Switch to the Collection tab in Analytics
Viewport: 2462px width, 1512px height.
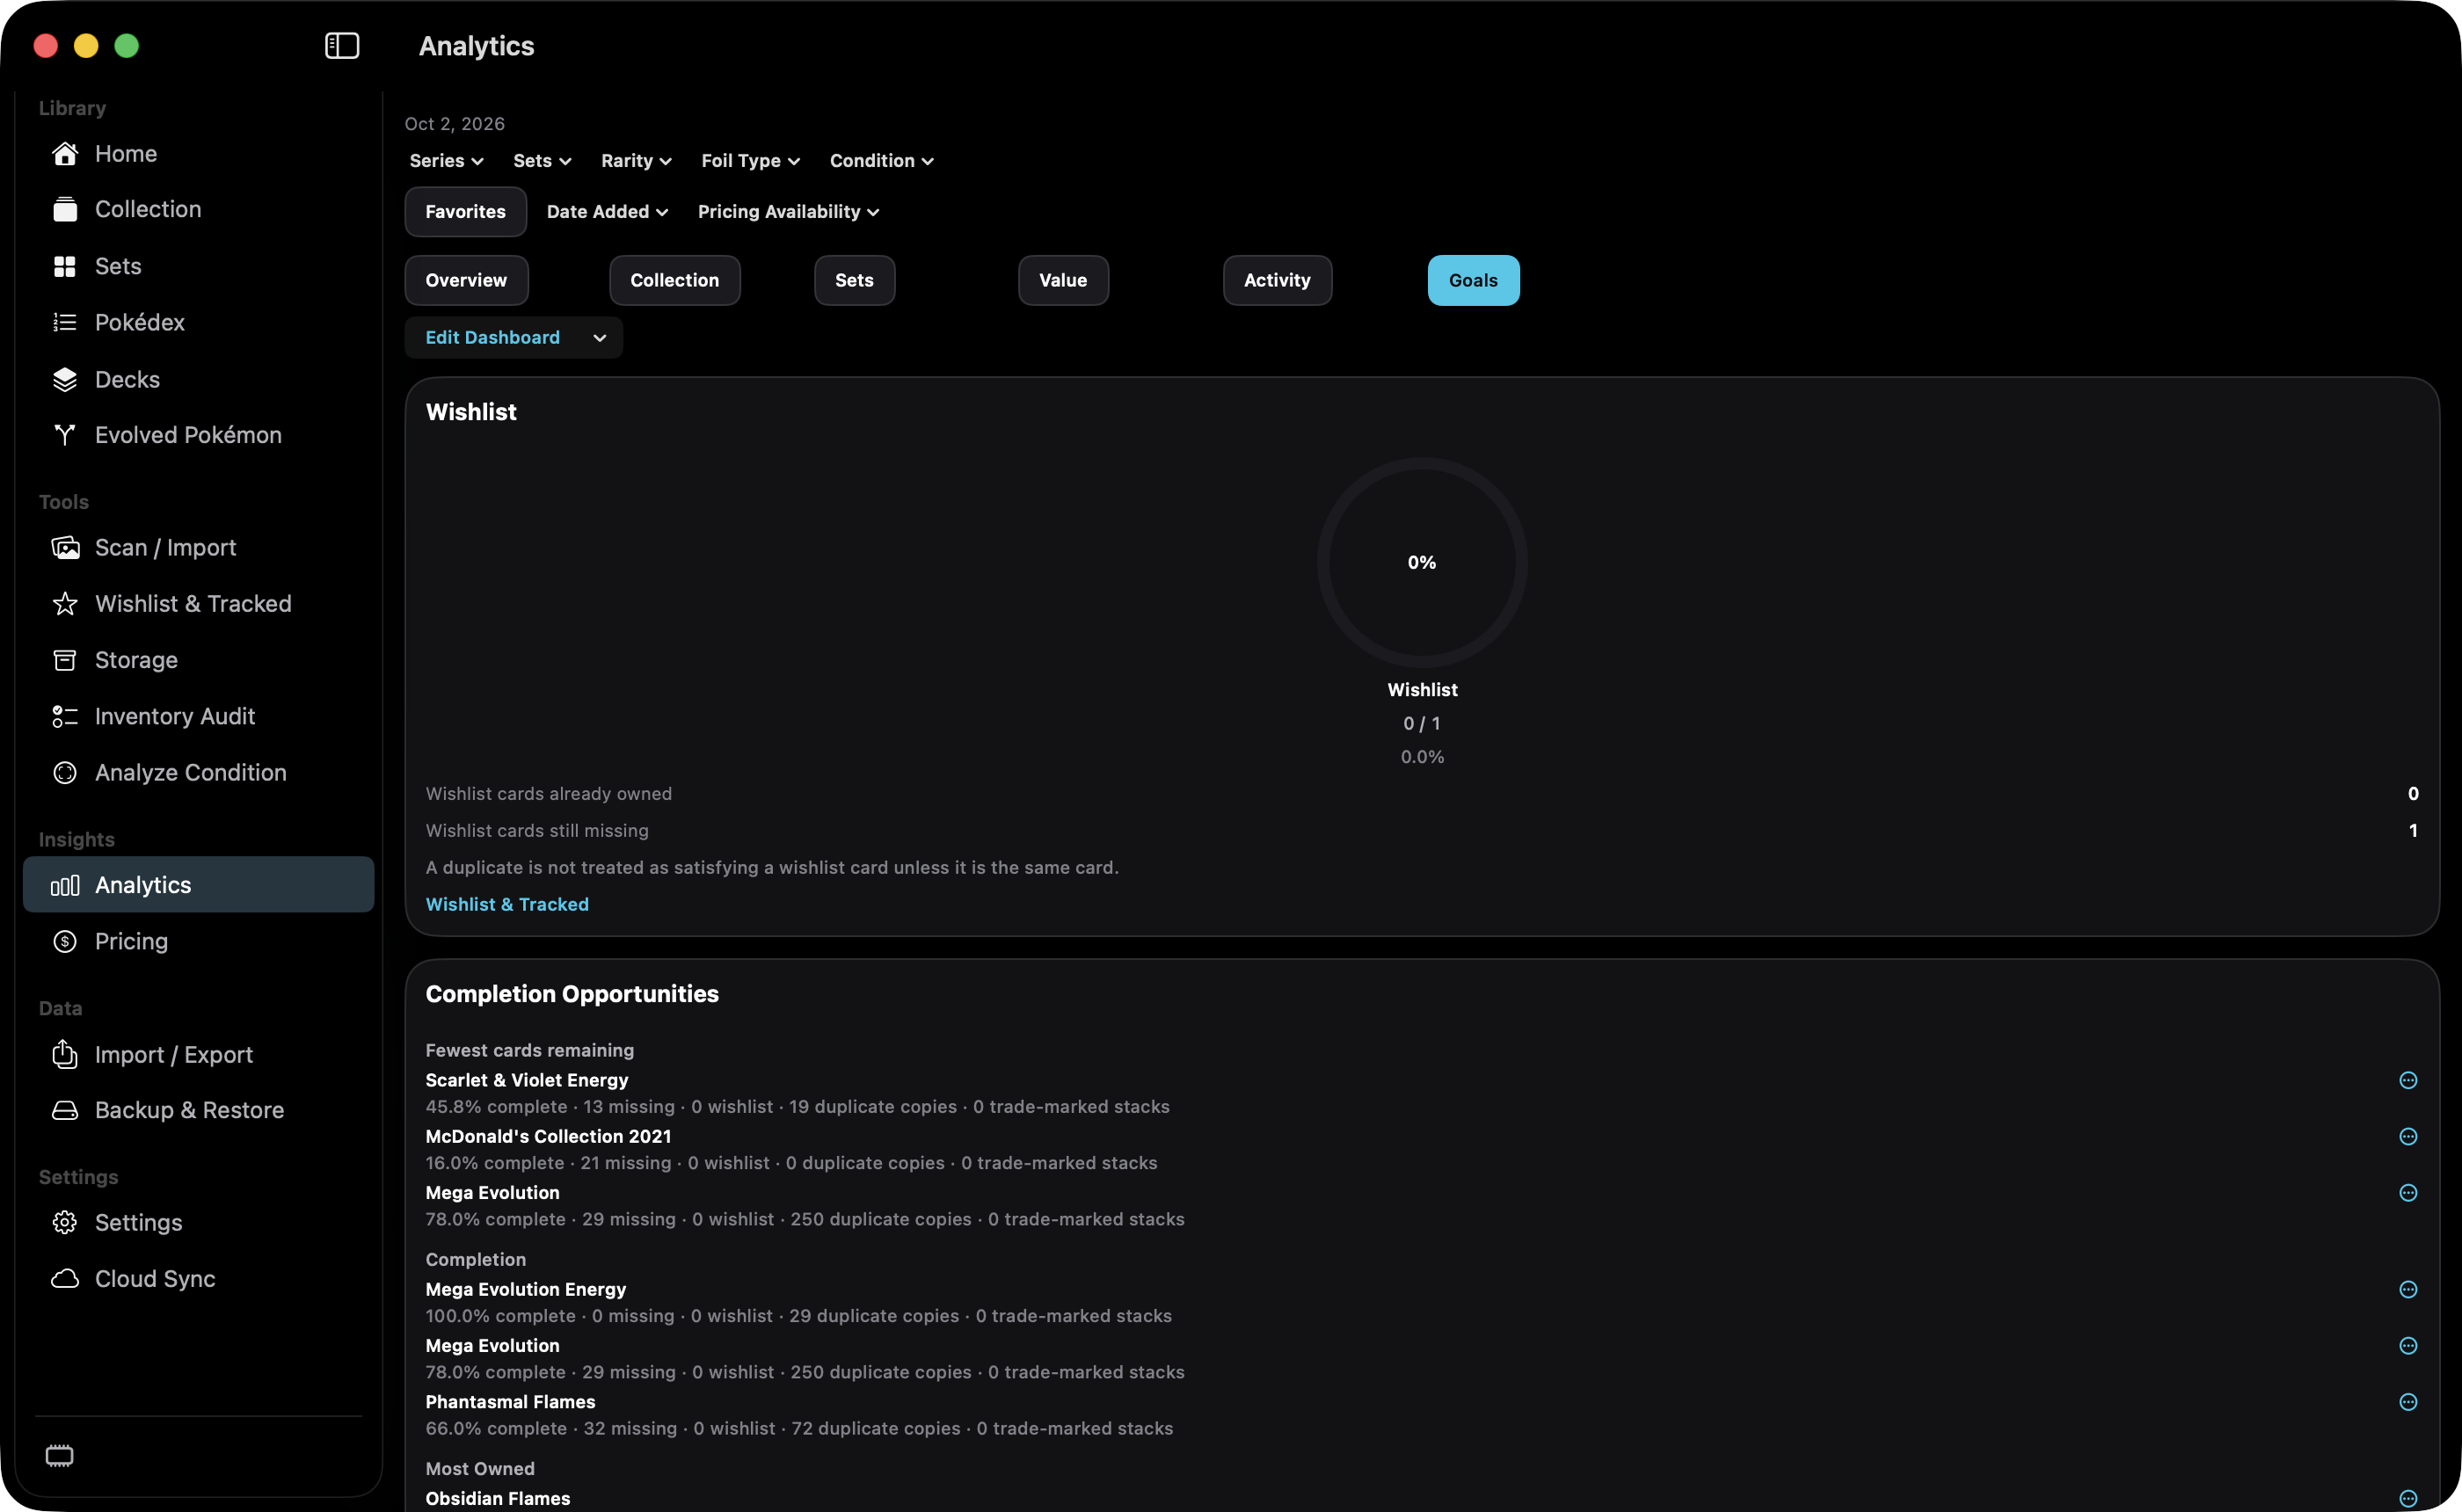(675, 281)
